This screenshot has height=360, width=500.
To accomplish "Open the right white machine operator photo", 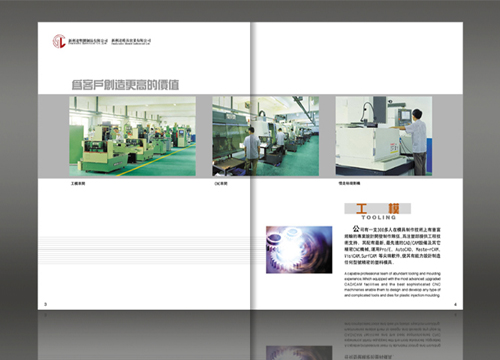I will (384, 136).
